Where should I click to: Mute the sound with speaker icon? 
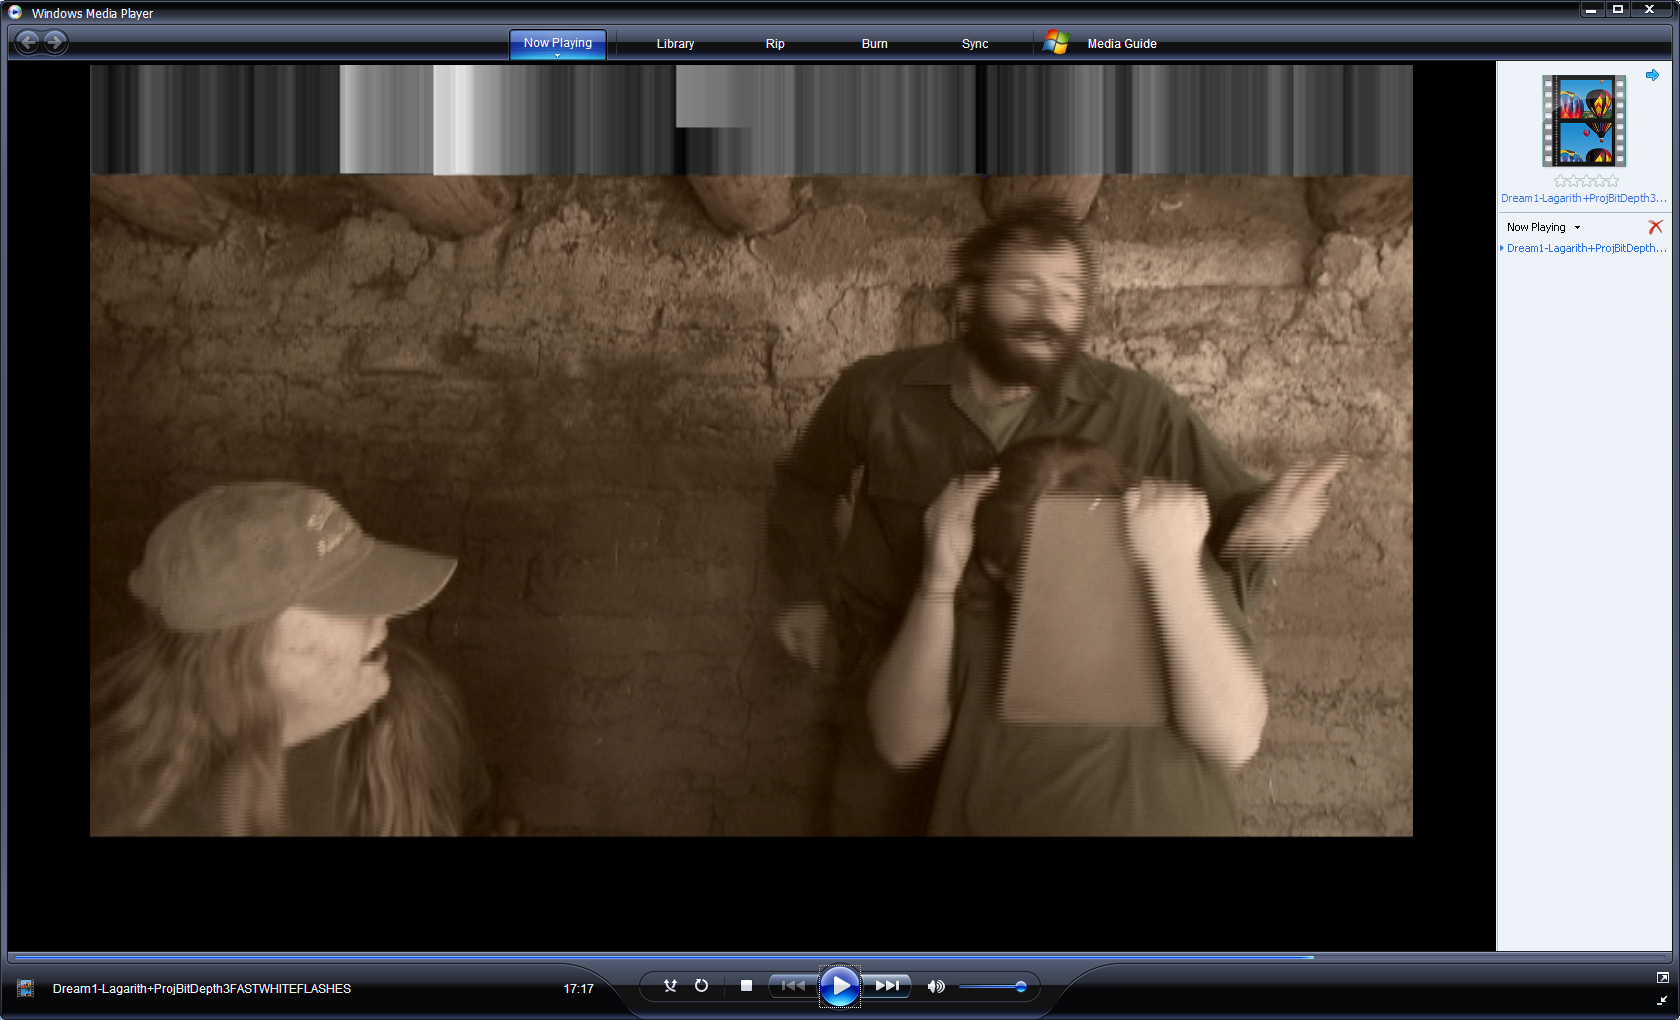(936, 986)
